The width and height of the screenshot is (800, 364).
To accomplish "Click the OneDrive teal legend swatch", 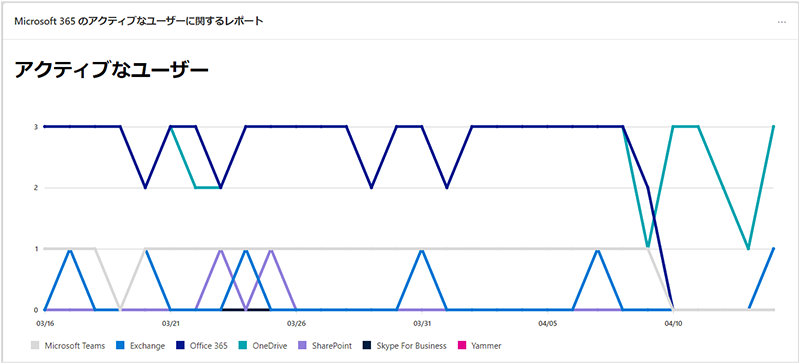I will pyautogui.click(x=244, y=346).
